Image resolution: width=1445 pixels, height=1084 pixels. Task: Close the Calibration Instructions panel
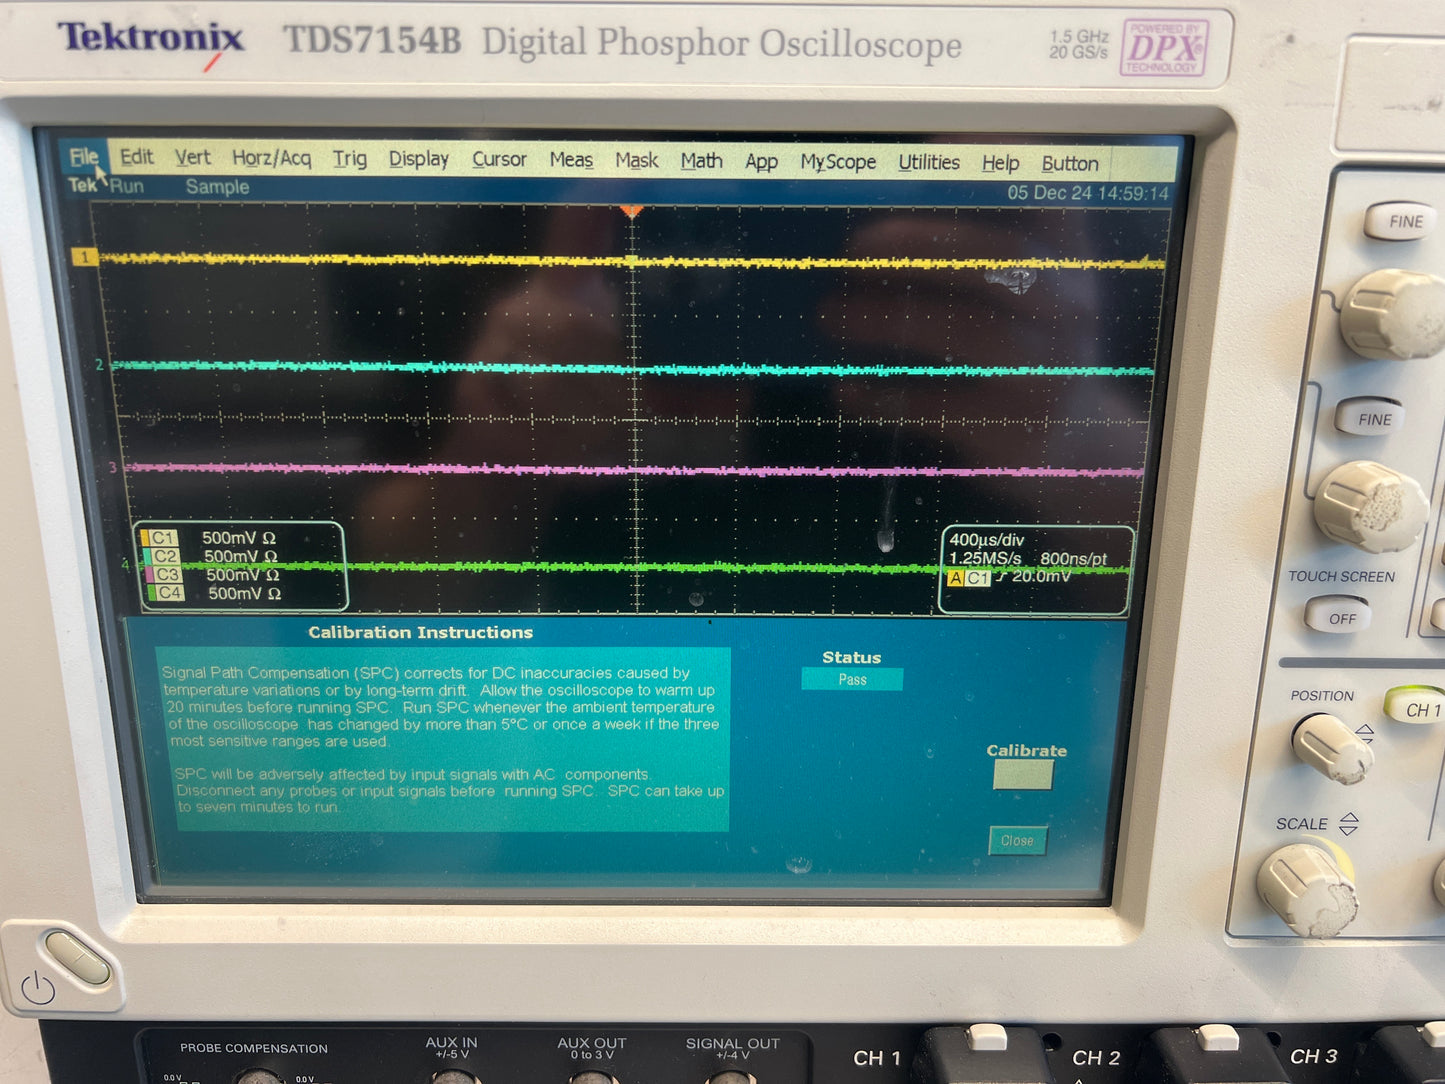click(1018, 841)
